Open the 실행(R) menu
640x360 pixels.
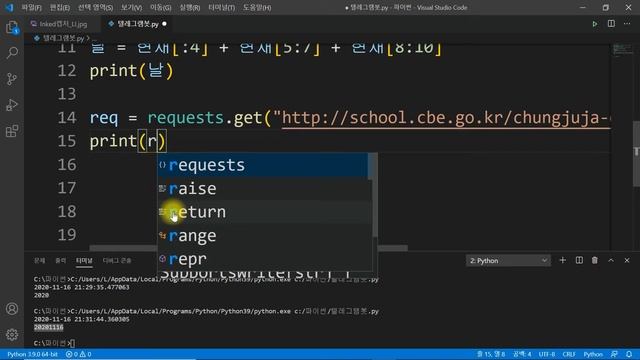(x=190, y=8)
